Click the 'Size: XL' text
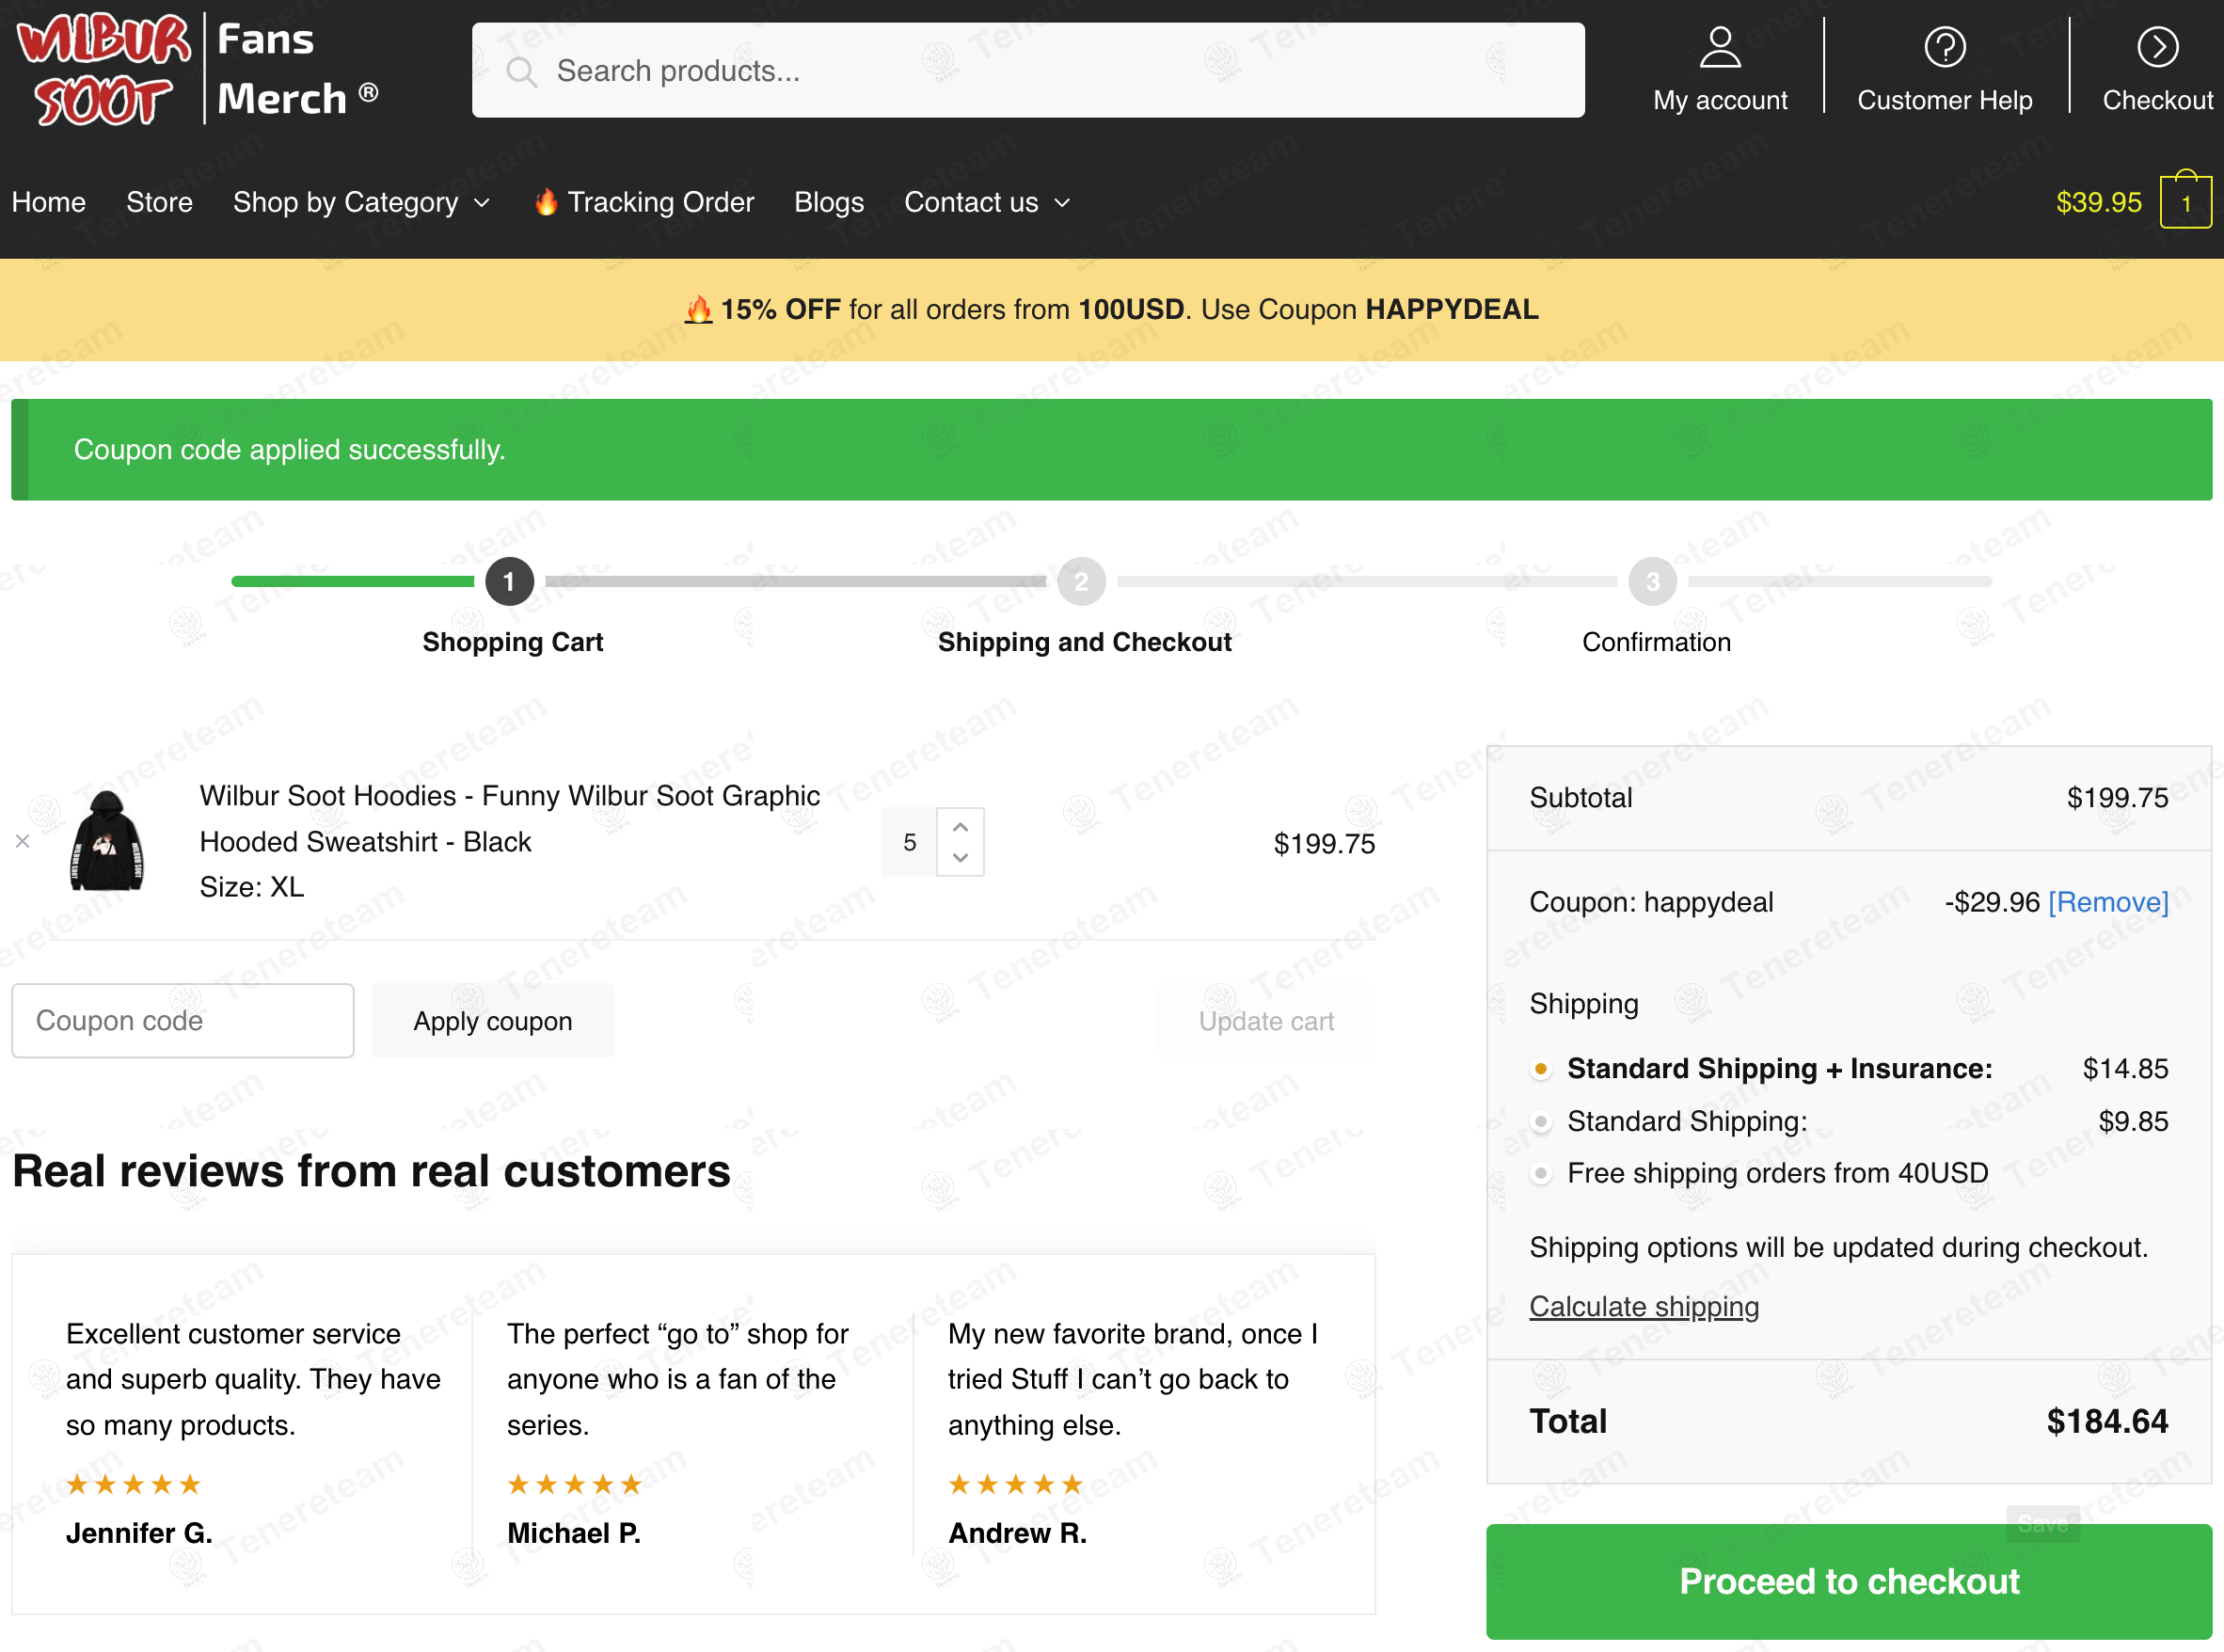This screenshot has height=1652, width=2224. (x=252, y=887)
